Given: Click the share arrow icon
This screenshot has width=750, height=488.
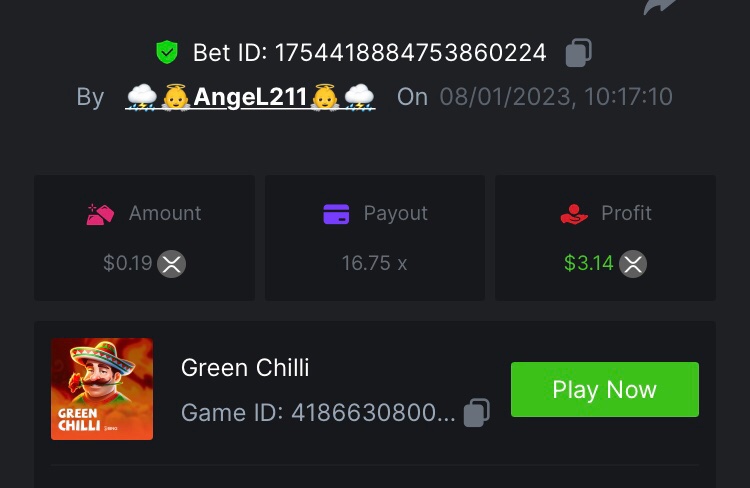Looking at the screenshot, I should 660,6.
